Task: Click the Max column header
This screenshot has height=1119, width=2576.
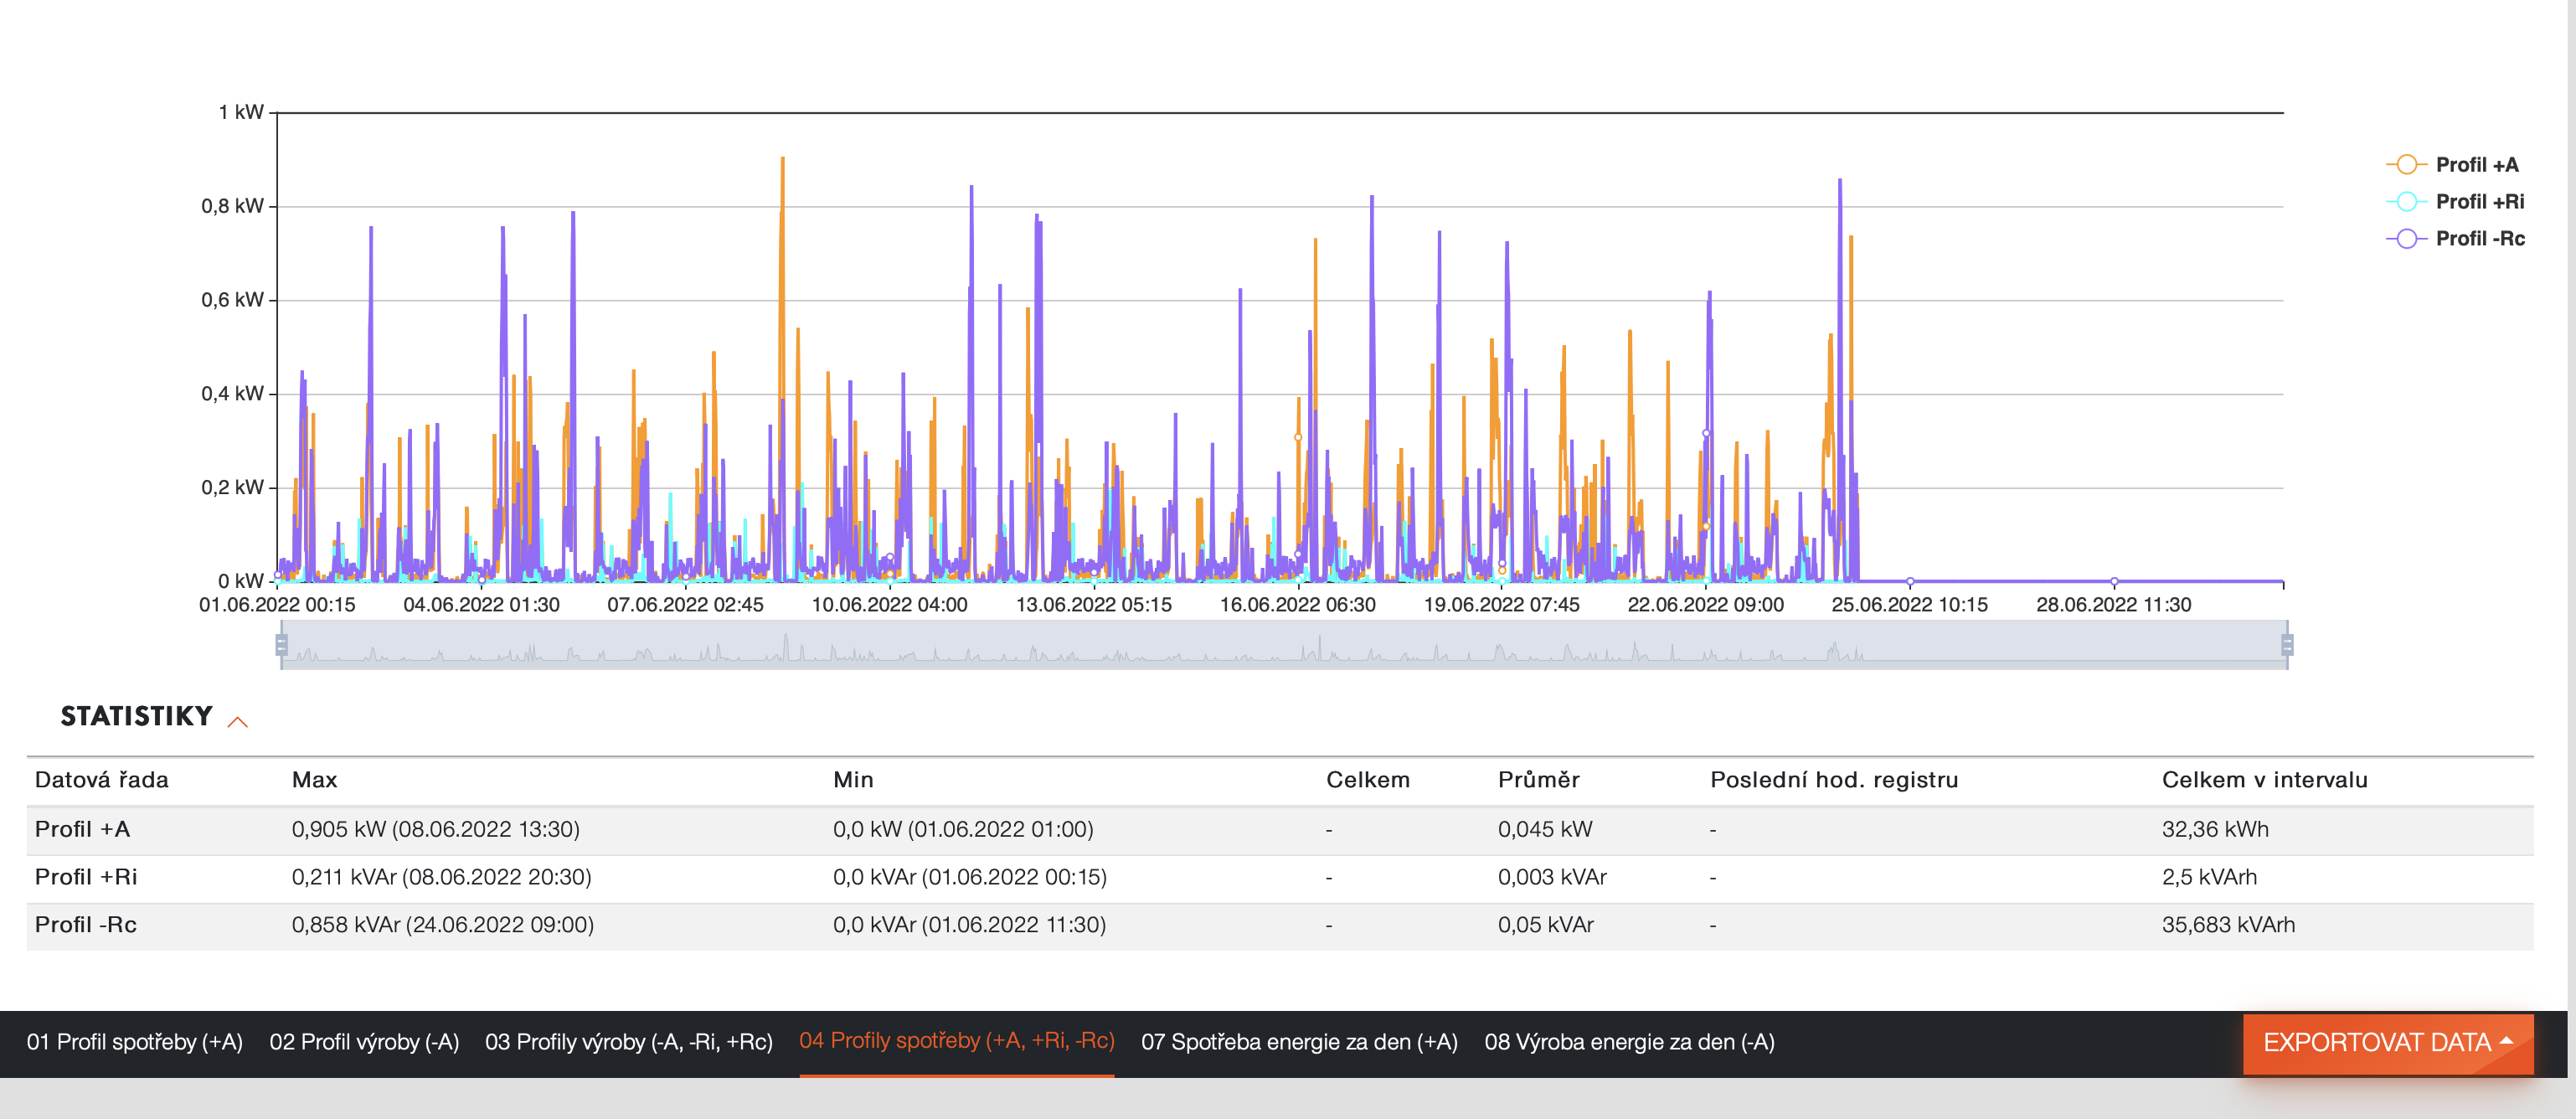Action: (x=314, y=780)
